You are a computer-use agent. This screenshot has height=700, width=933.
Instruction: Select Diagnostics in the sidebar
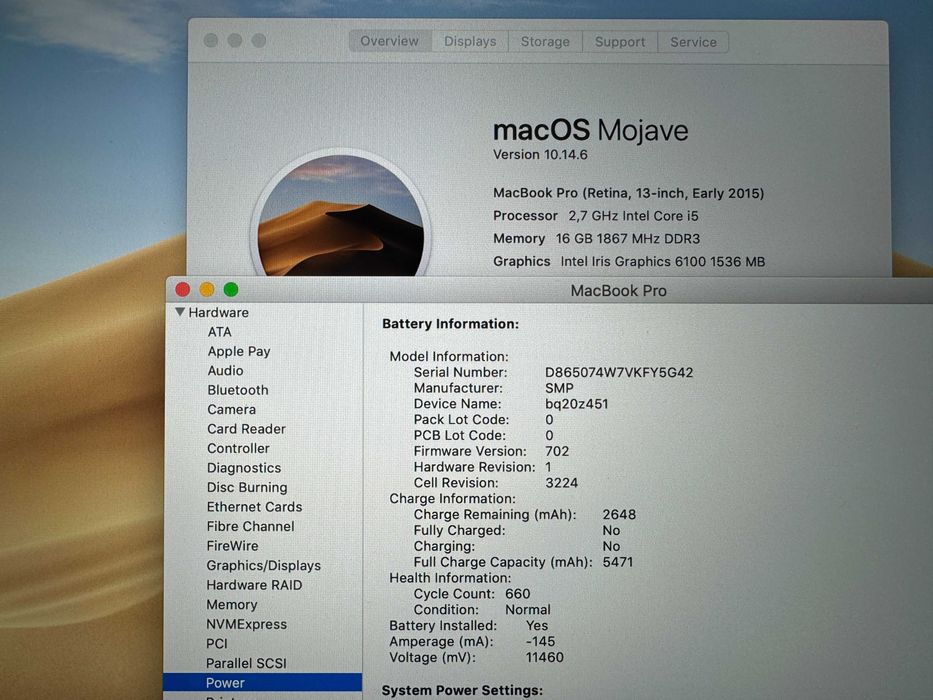pyautogui.click(x=244, y=468)
